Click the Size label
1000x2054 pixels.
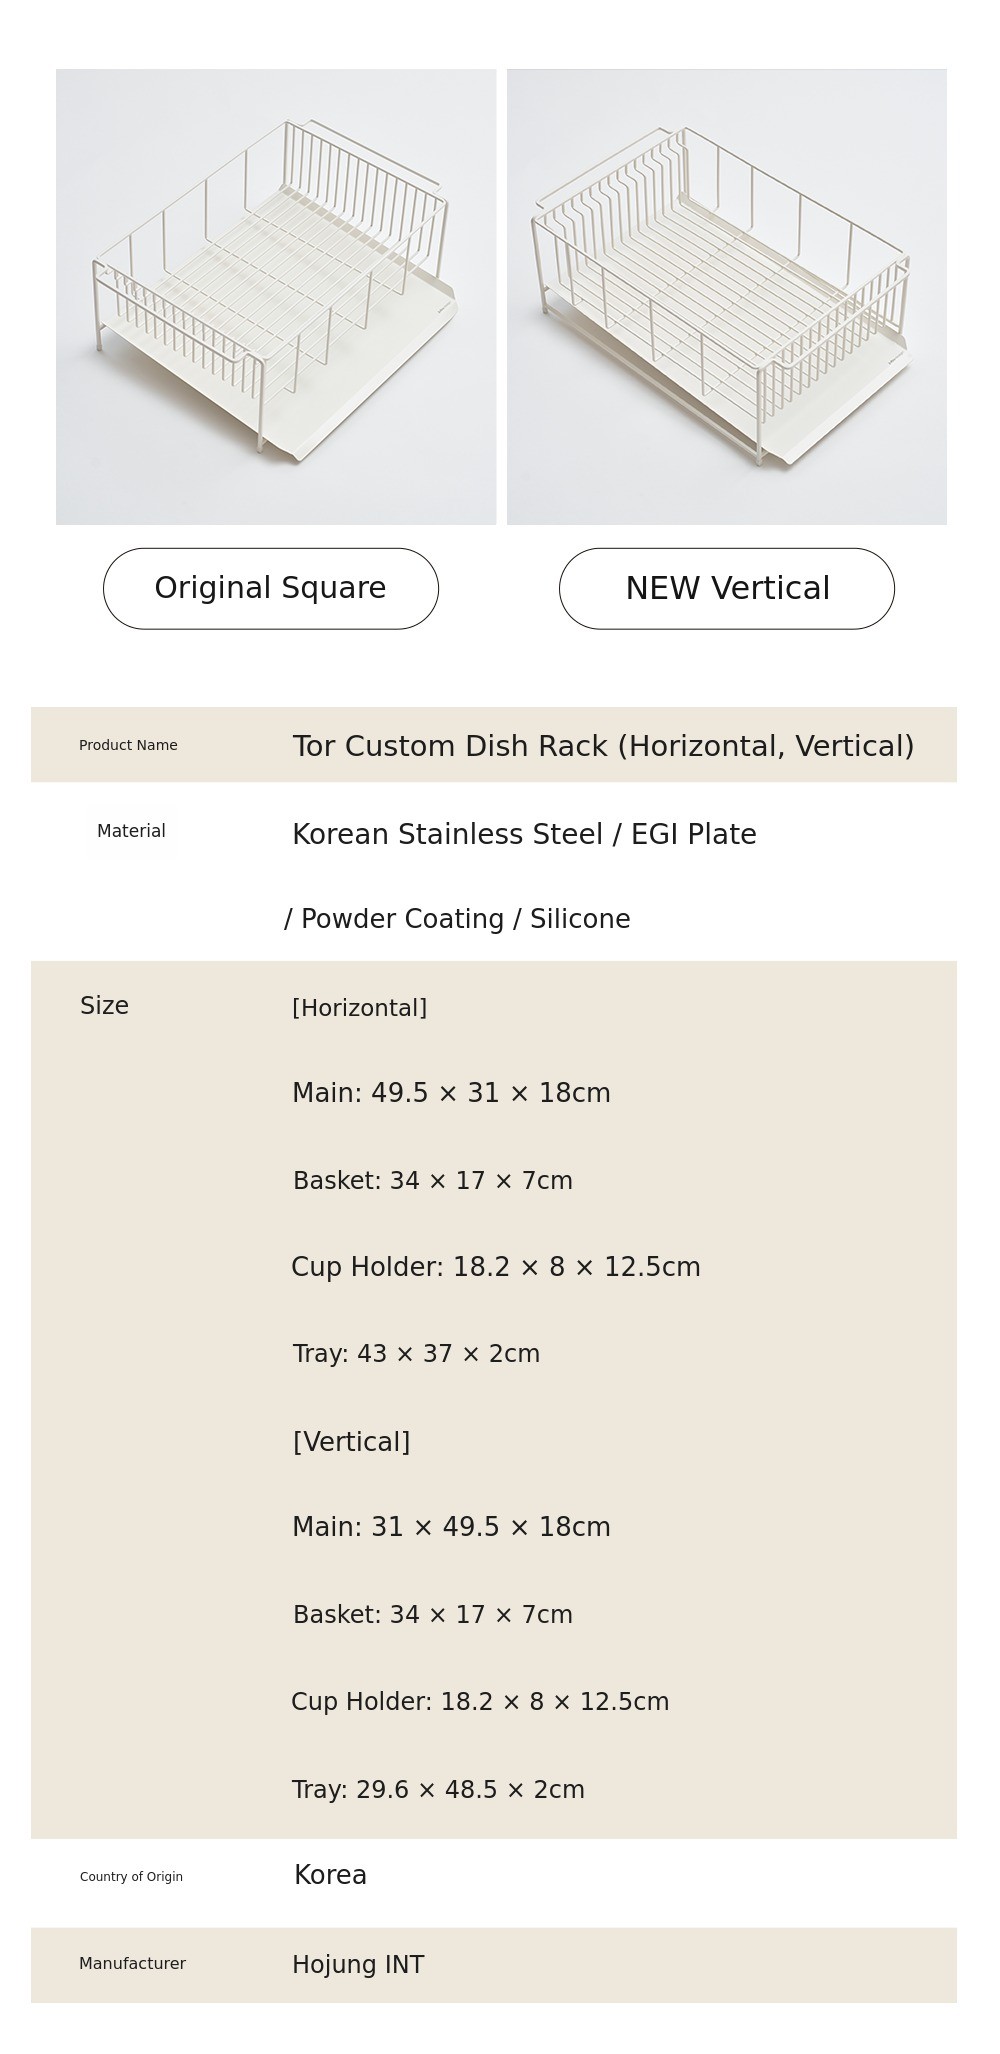[104, 1006]
